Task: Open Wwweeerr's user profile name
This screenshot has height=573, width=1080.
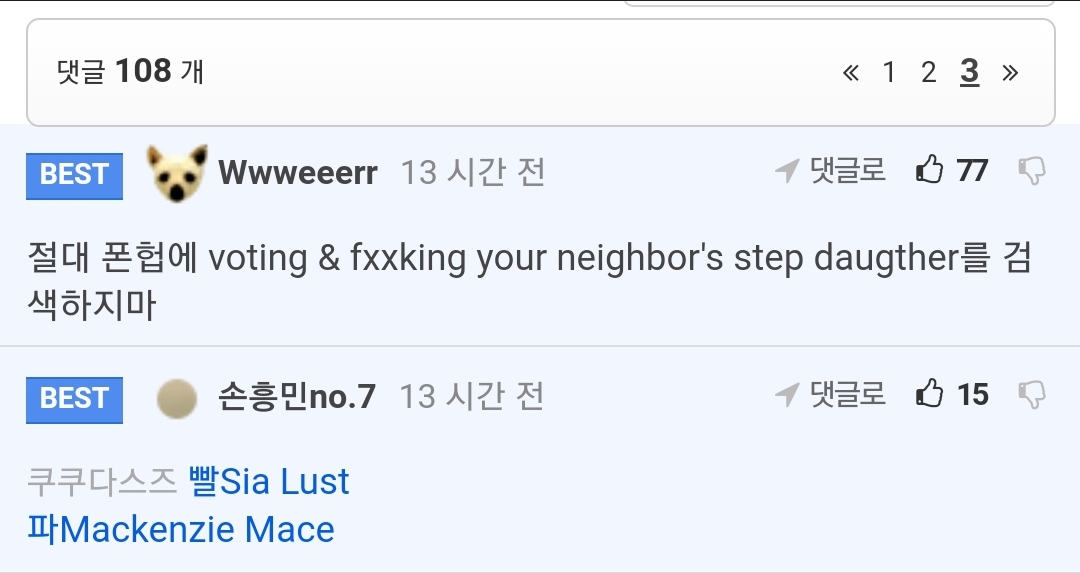Action: pyautogui.click(x=298, y=173)
